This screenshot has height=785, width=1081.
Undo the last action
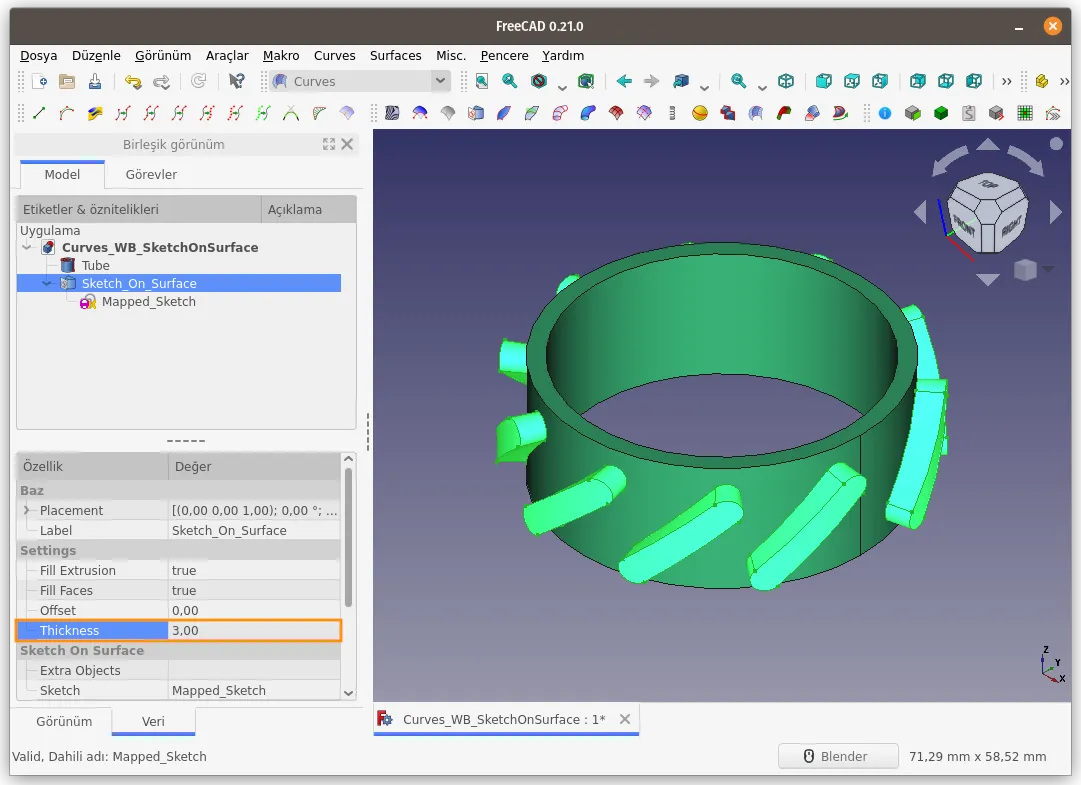coord(132,81)
